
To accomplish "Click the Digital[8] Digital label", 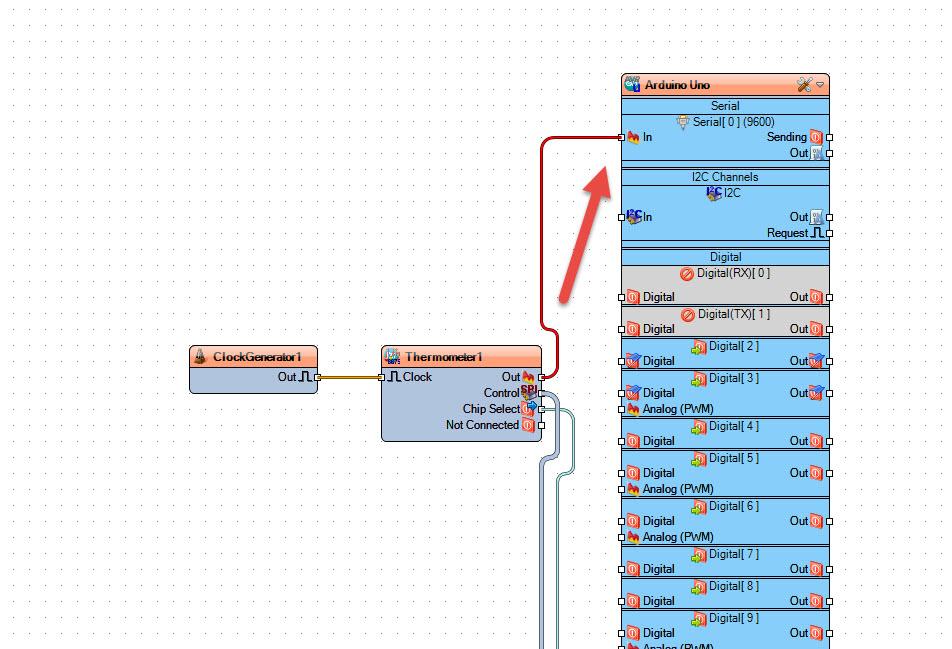I will (659, 601).
